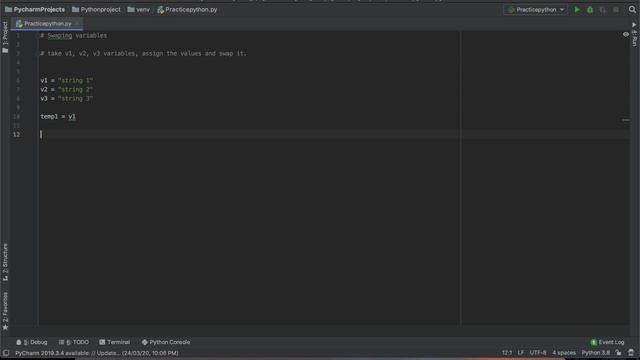Click PycharmProjects breadcrumb
Viewport: 640px width, 360px height.
(35, 9)
